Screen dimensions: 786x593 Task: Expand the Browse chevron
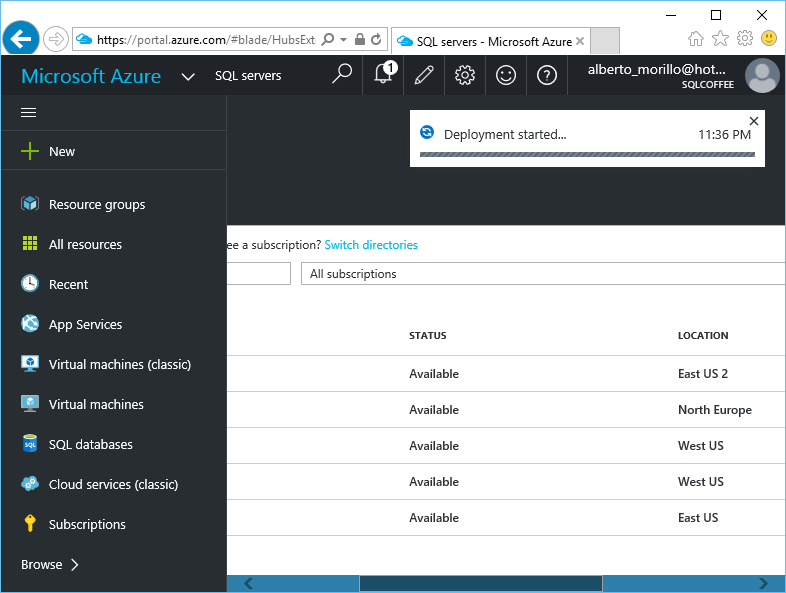tap(75, 565)
